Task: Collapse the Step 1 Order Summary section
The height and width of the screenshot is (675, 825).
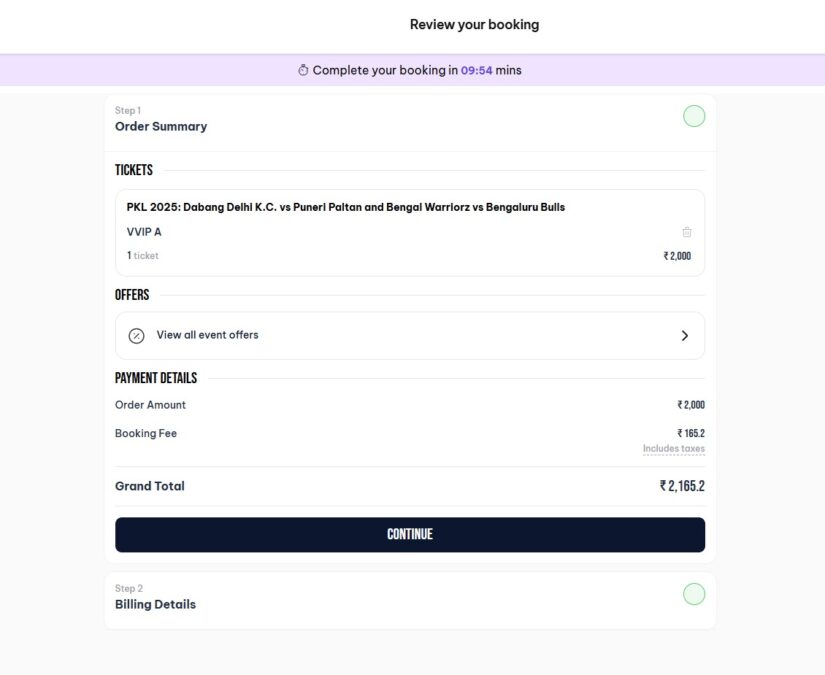Action: pyautogui.click(x=161, y=126)
